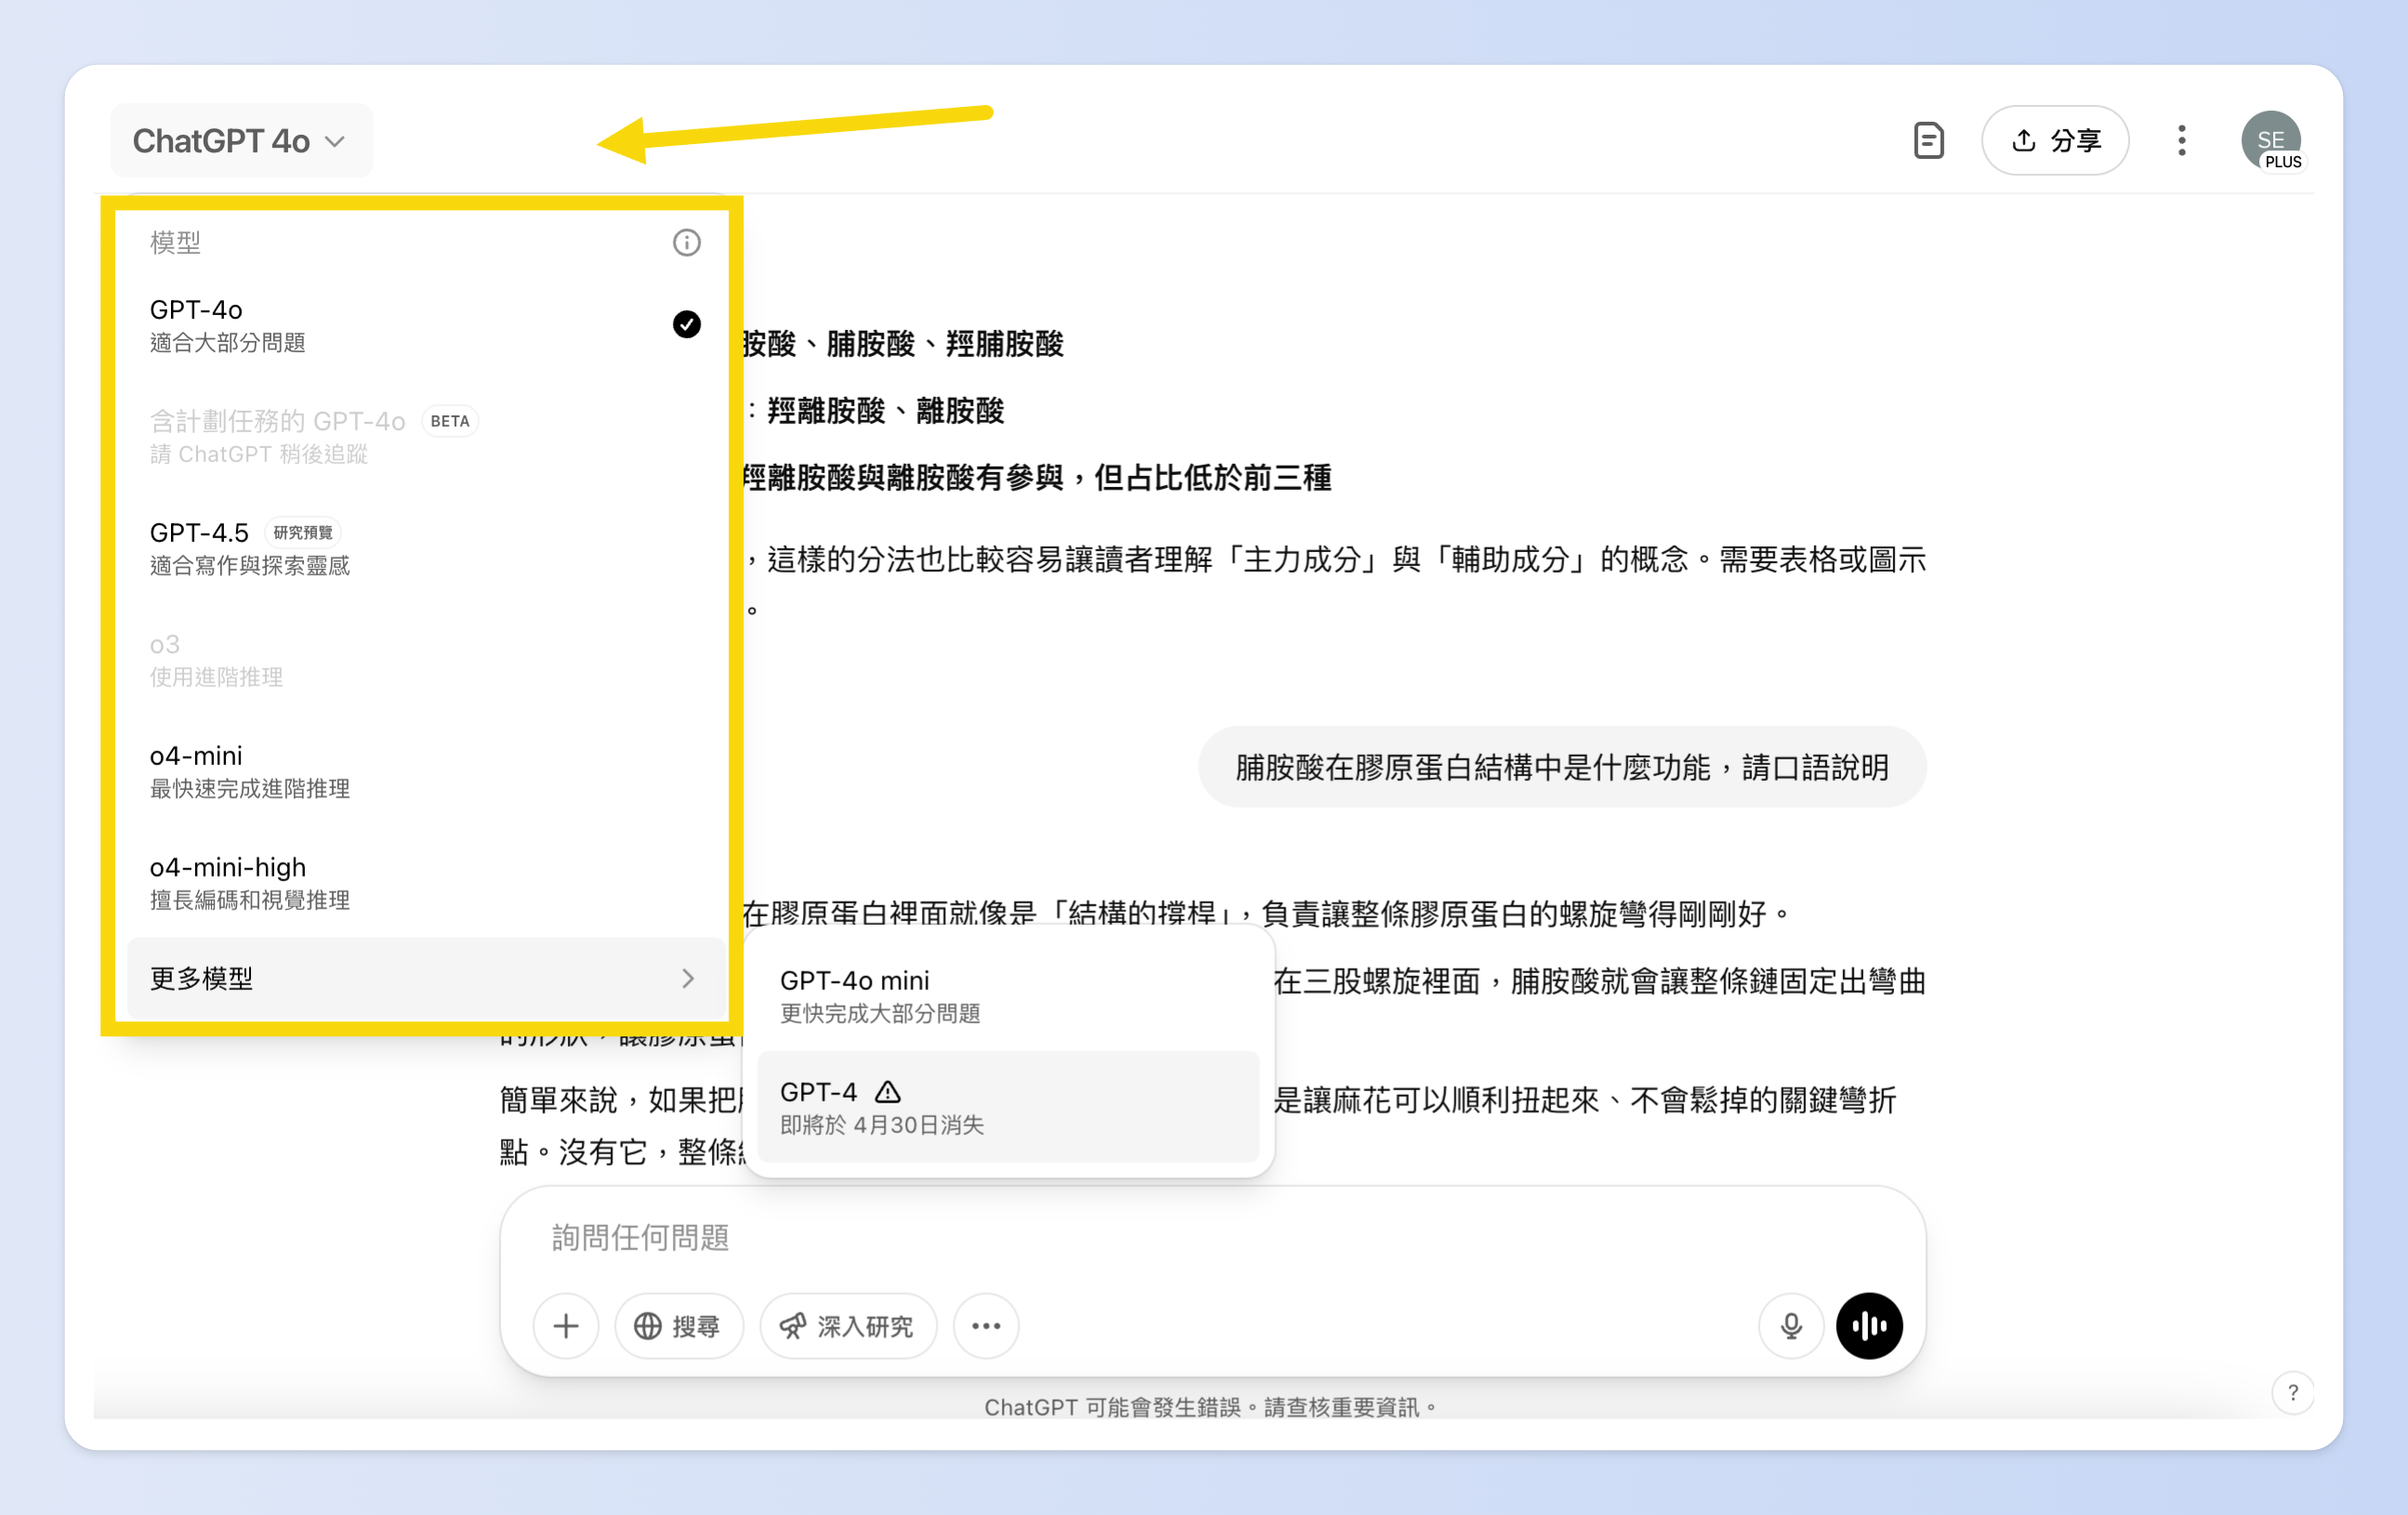Open the canvas document icon in header
Viewport: 2408px width, 1515px height.
click(x=1928, y=141)
